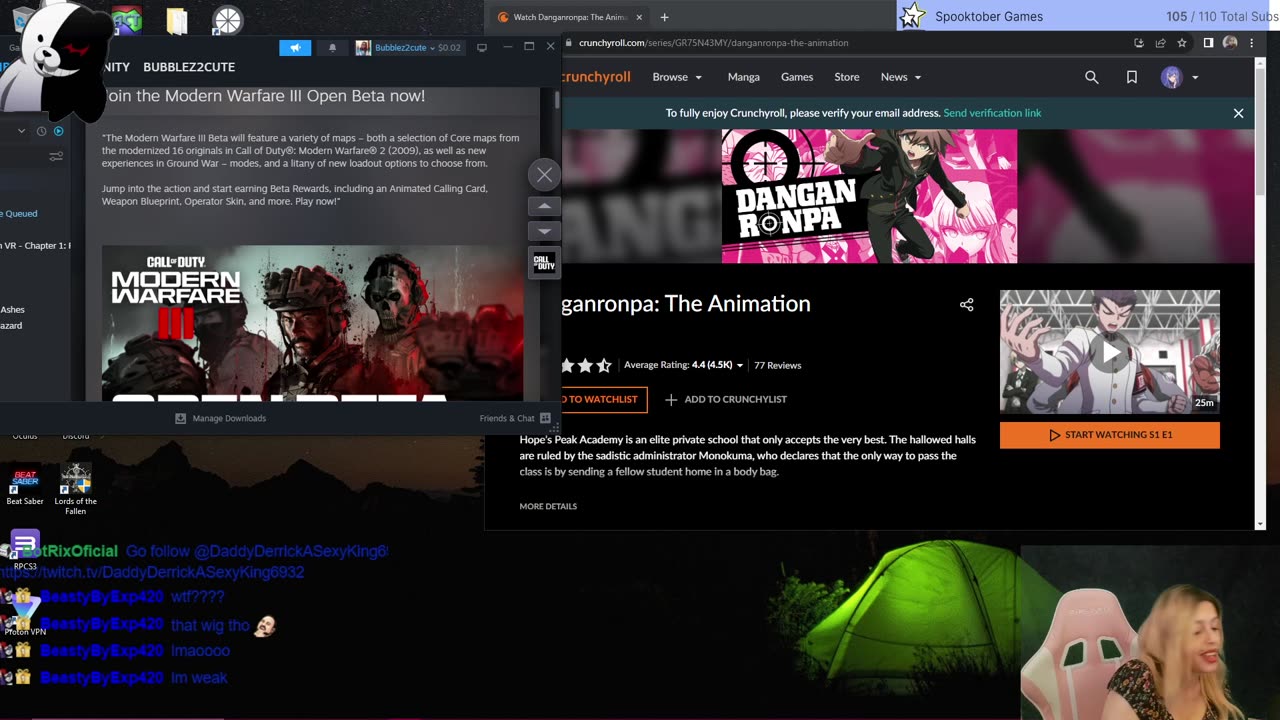Expand Crunchyroll account dropdown arrow
The width and height of the screenshot is (1280, 720).
tap(1195, 77)
